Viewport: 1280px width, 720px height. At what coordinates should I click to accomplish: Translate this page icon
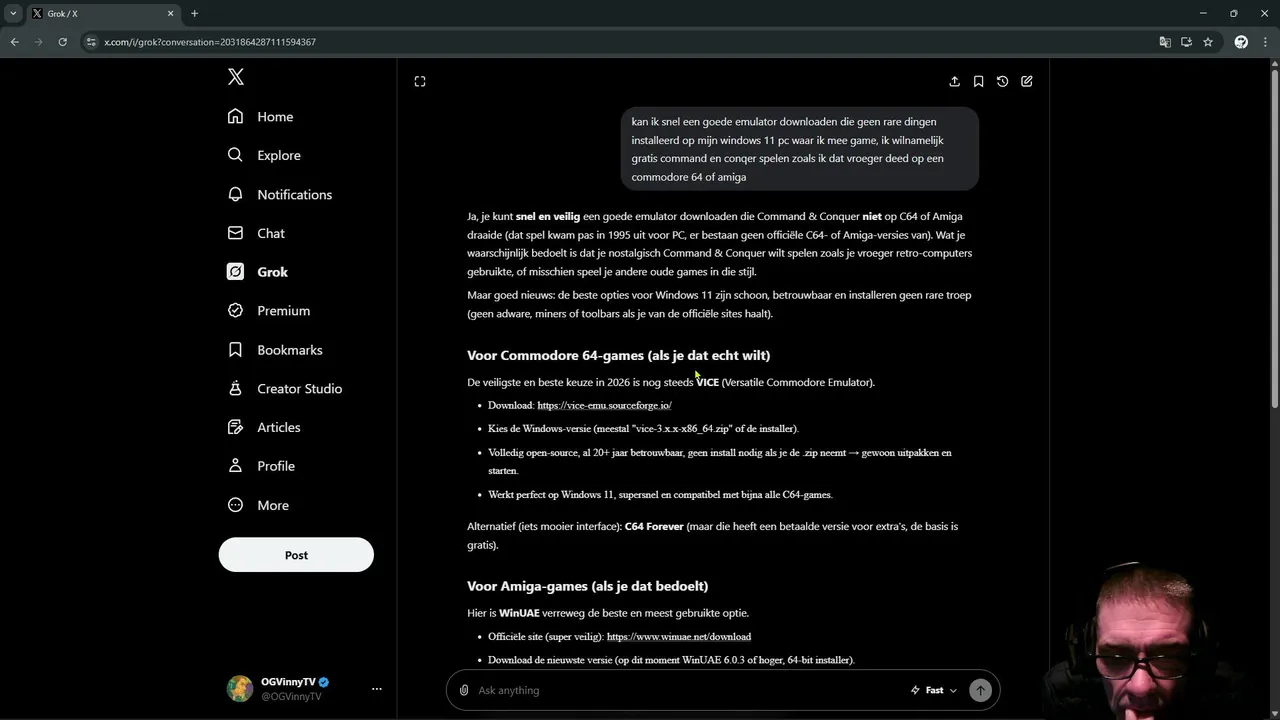[1165, 42]
